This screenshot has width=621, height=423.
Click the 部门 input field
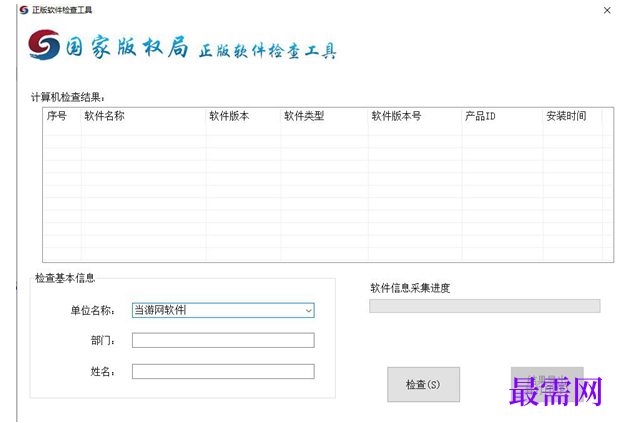[223, 340]
